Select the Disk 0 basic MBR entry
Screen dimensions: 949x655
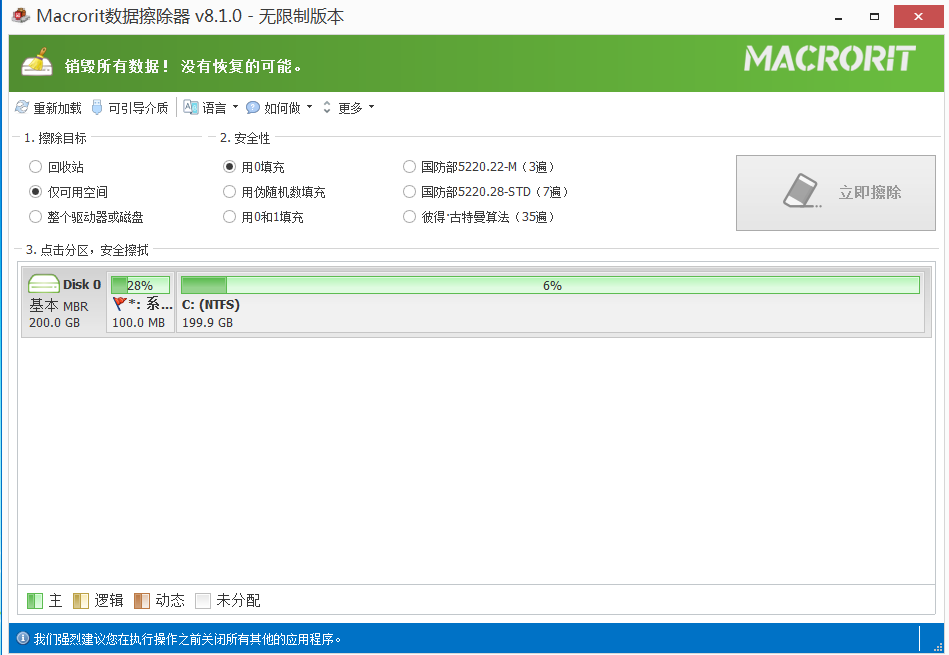pyautogui.click(x=64, y=301)
